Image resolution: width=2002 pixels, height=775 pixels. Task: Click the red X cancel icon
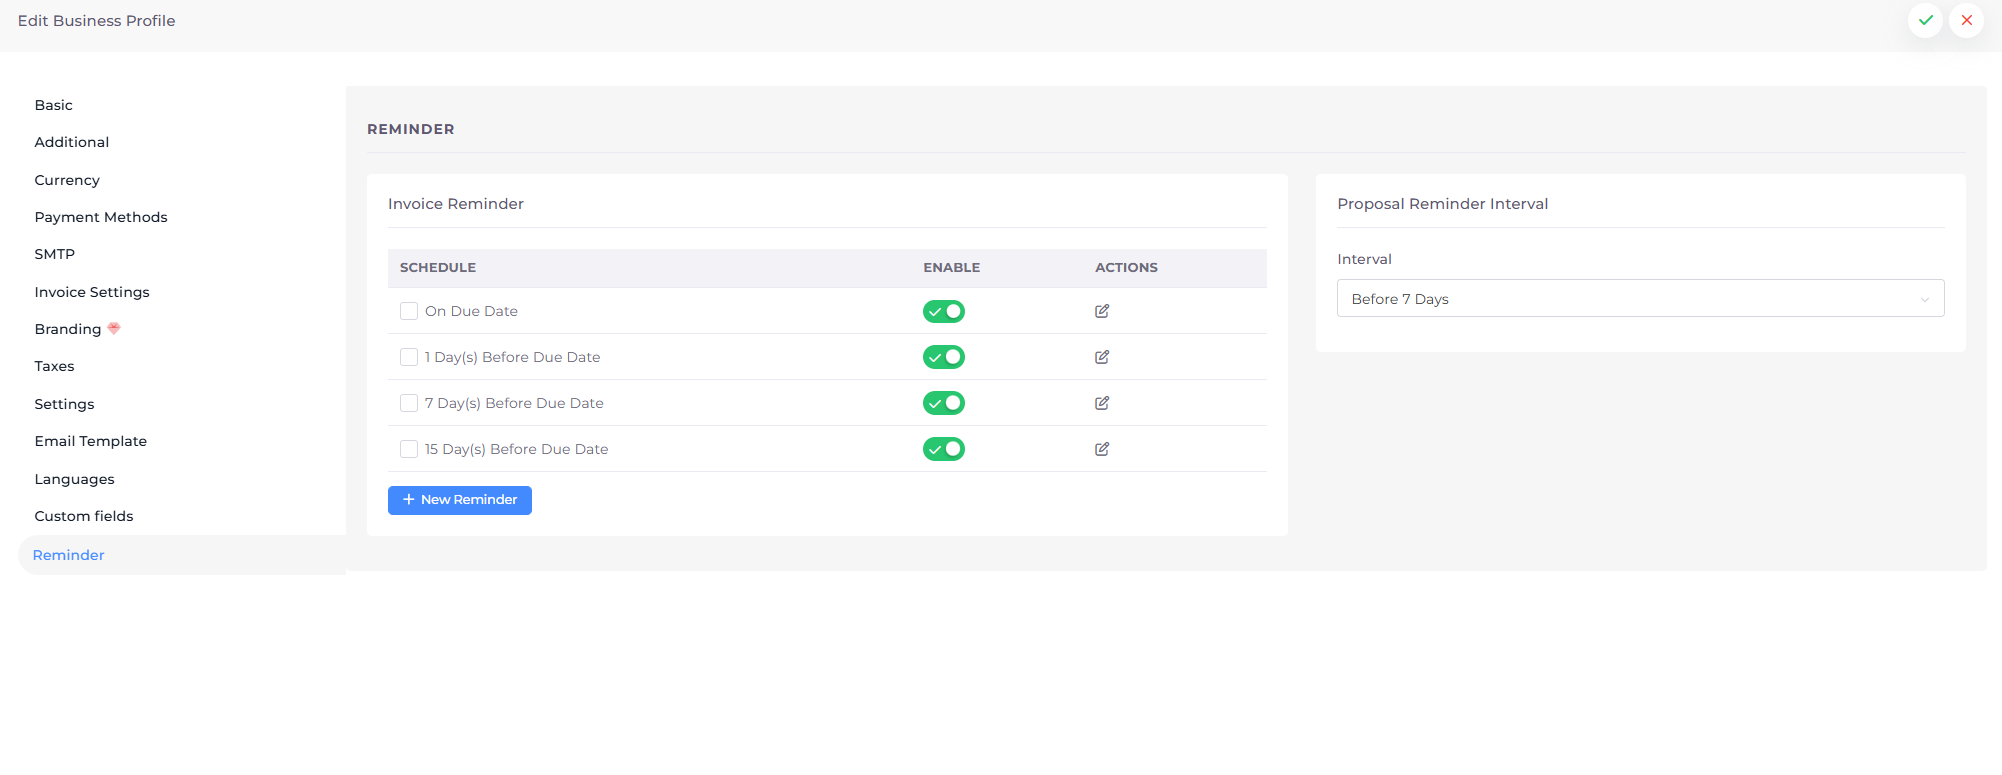[1966, 20]
